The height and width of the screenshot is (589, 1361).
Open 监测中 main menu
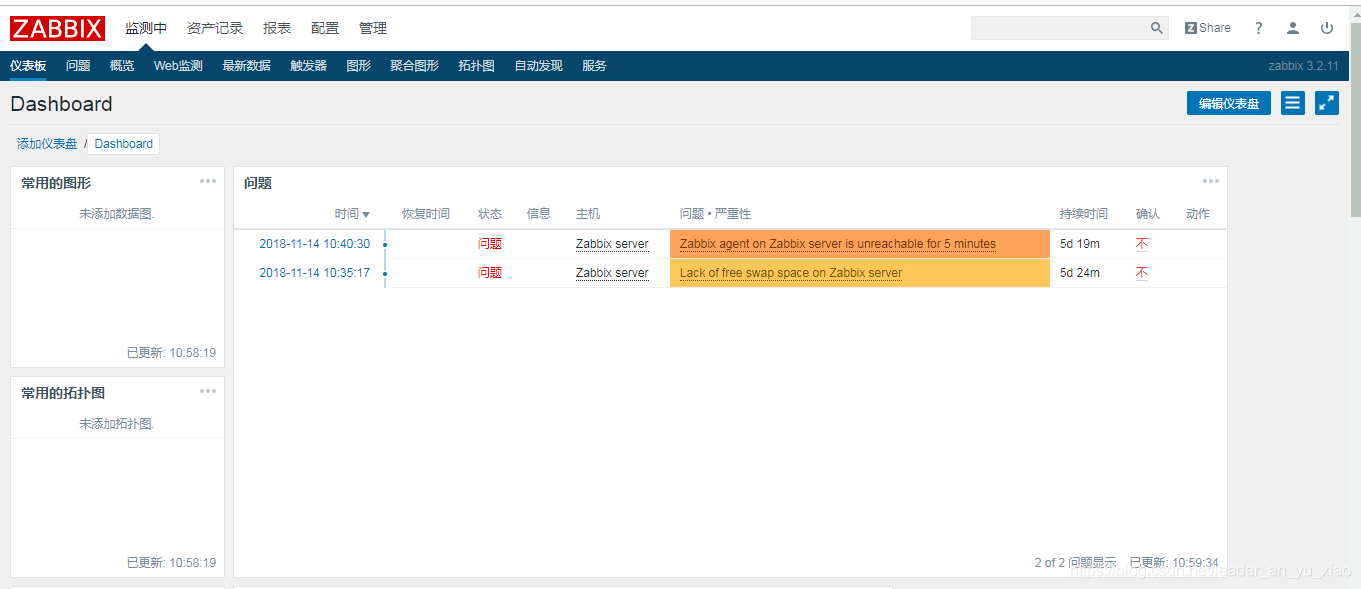click(x=146, y=28)
